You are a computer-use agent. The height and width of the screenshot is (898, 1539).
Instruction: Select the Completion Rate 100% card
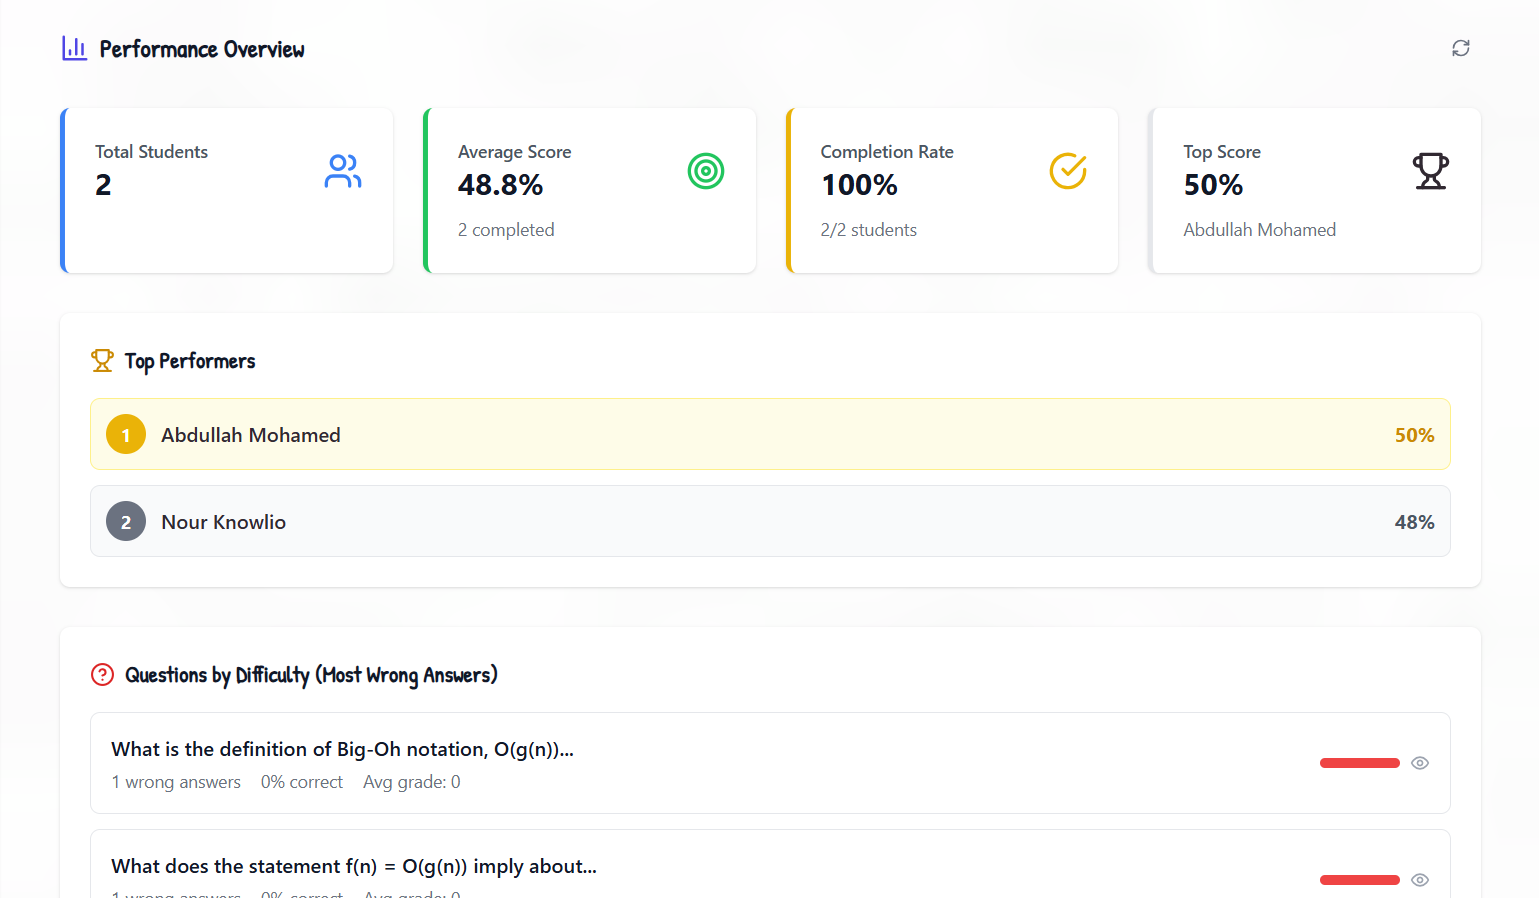952,191
